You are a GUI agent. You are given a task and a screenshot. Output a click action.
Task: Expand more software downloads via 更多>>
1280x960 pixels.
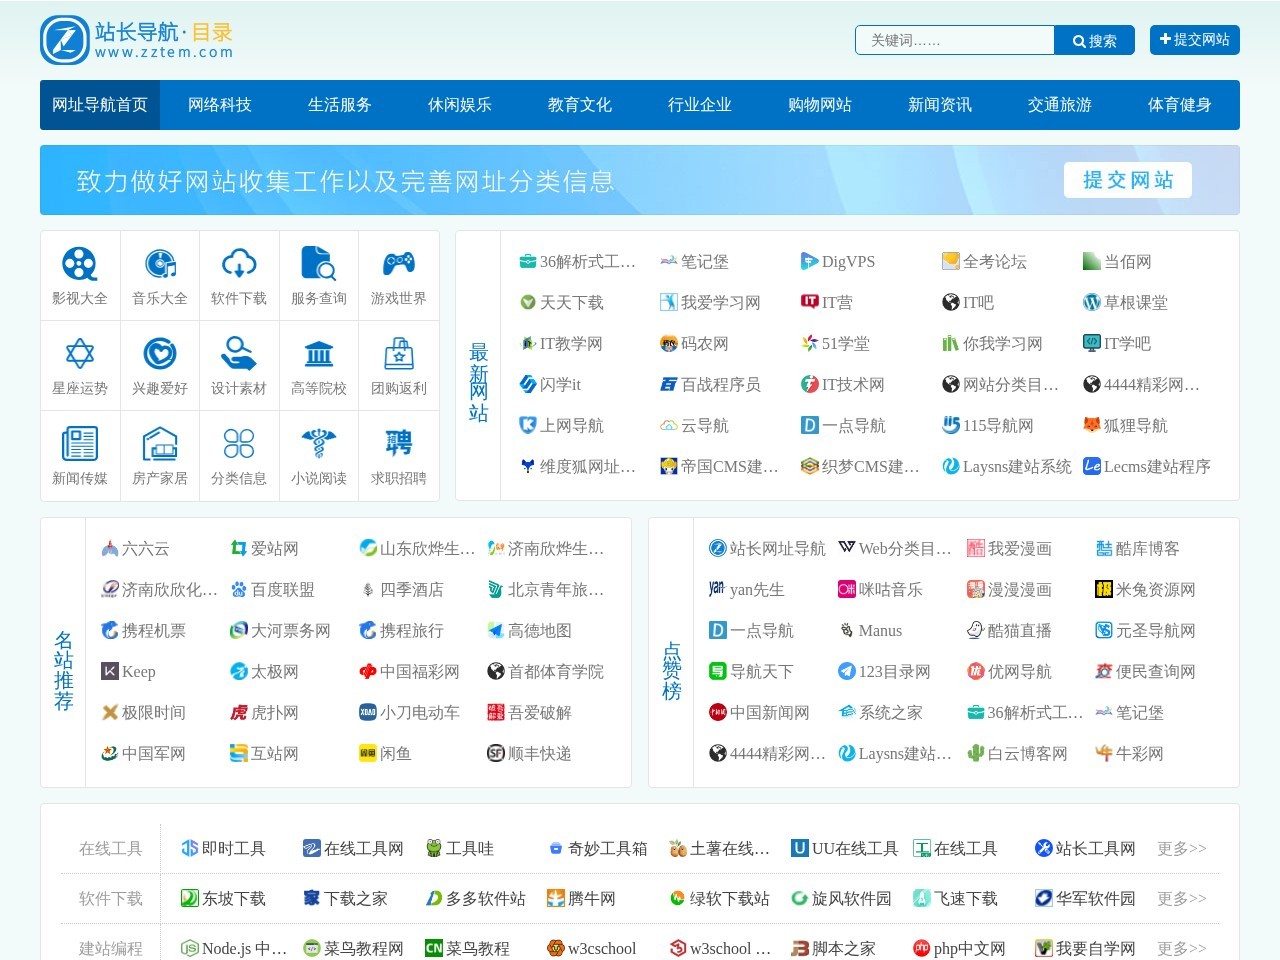point(1181,898)
